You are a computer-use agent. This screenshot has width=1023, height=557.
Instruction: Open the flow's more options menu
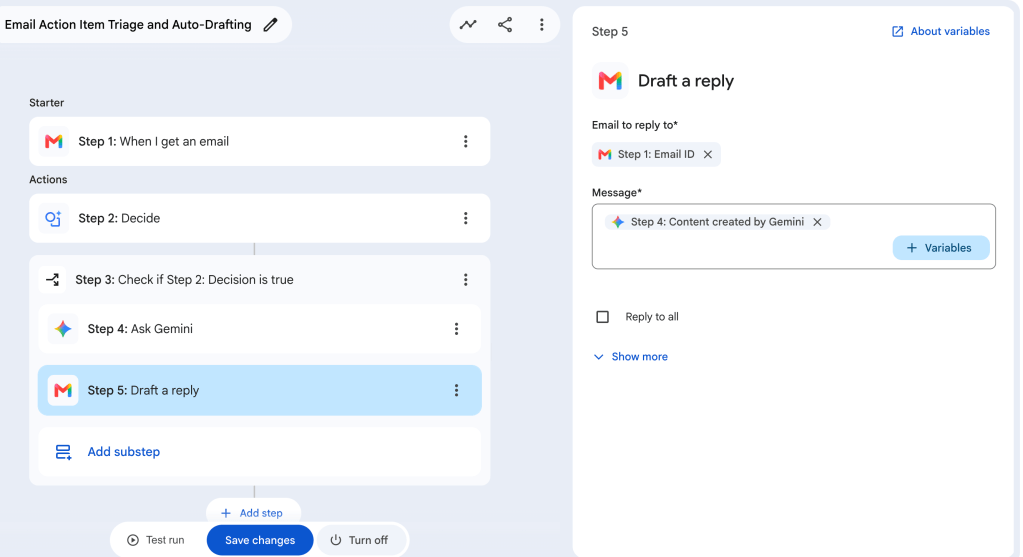click(x=542, y=25)
